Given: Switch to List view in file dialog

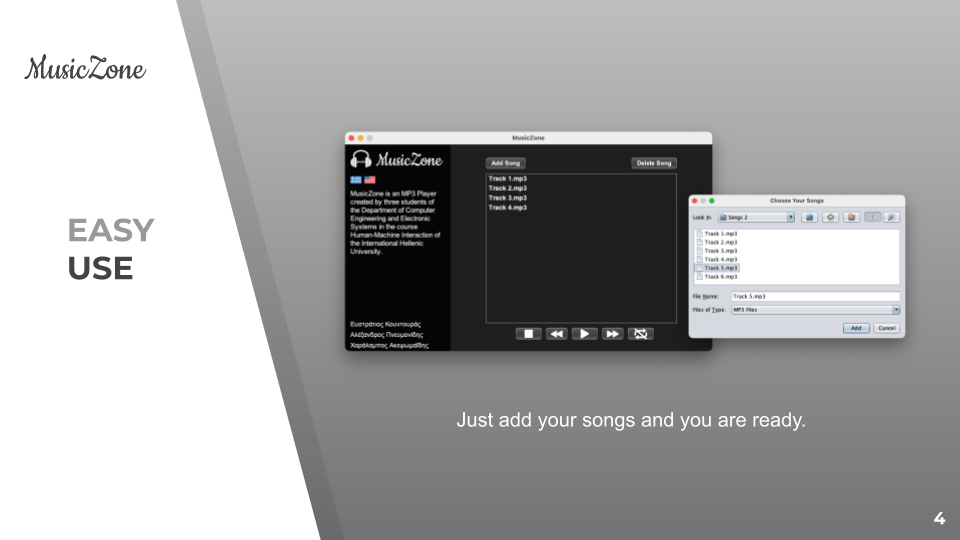Looking at the screenshot, I should coord(873,217).
